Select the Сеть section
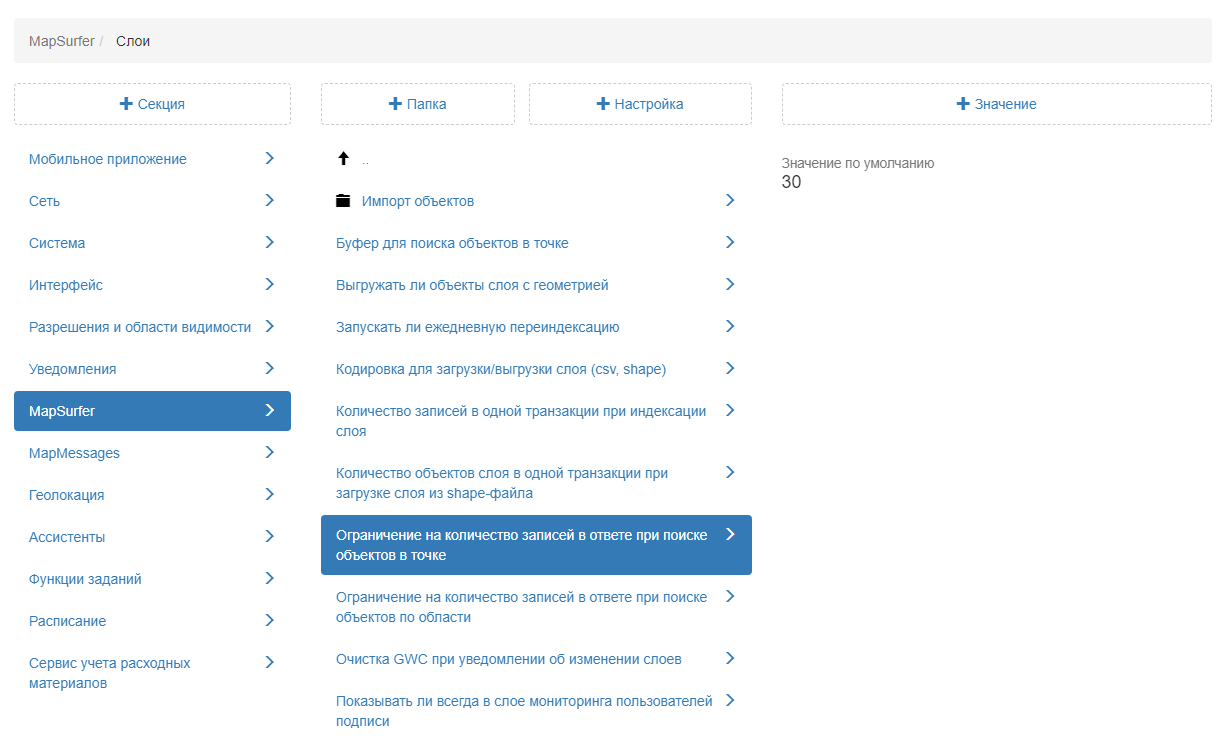This screenshot has width=1227, height=745. (x=152, y=201)
